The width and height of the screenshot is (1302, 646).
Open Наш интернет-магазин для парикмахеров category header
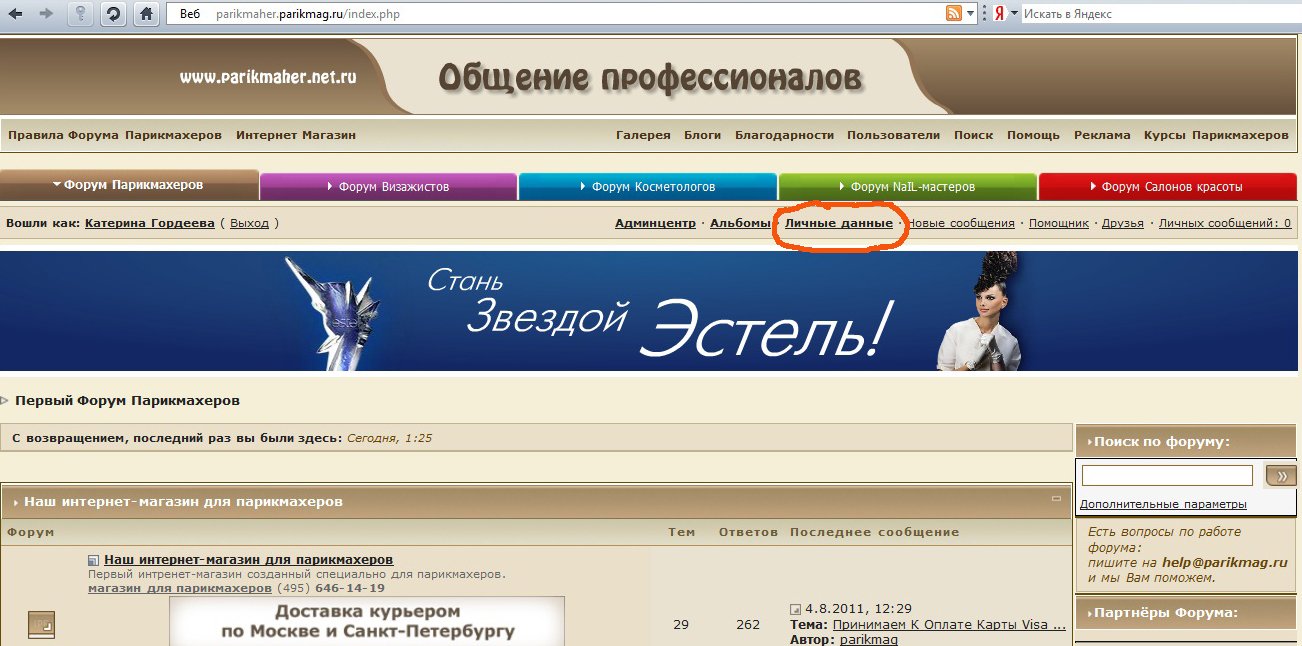pos(183,502)
